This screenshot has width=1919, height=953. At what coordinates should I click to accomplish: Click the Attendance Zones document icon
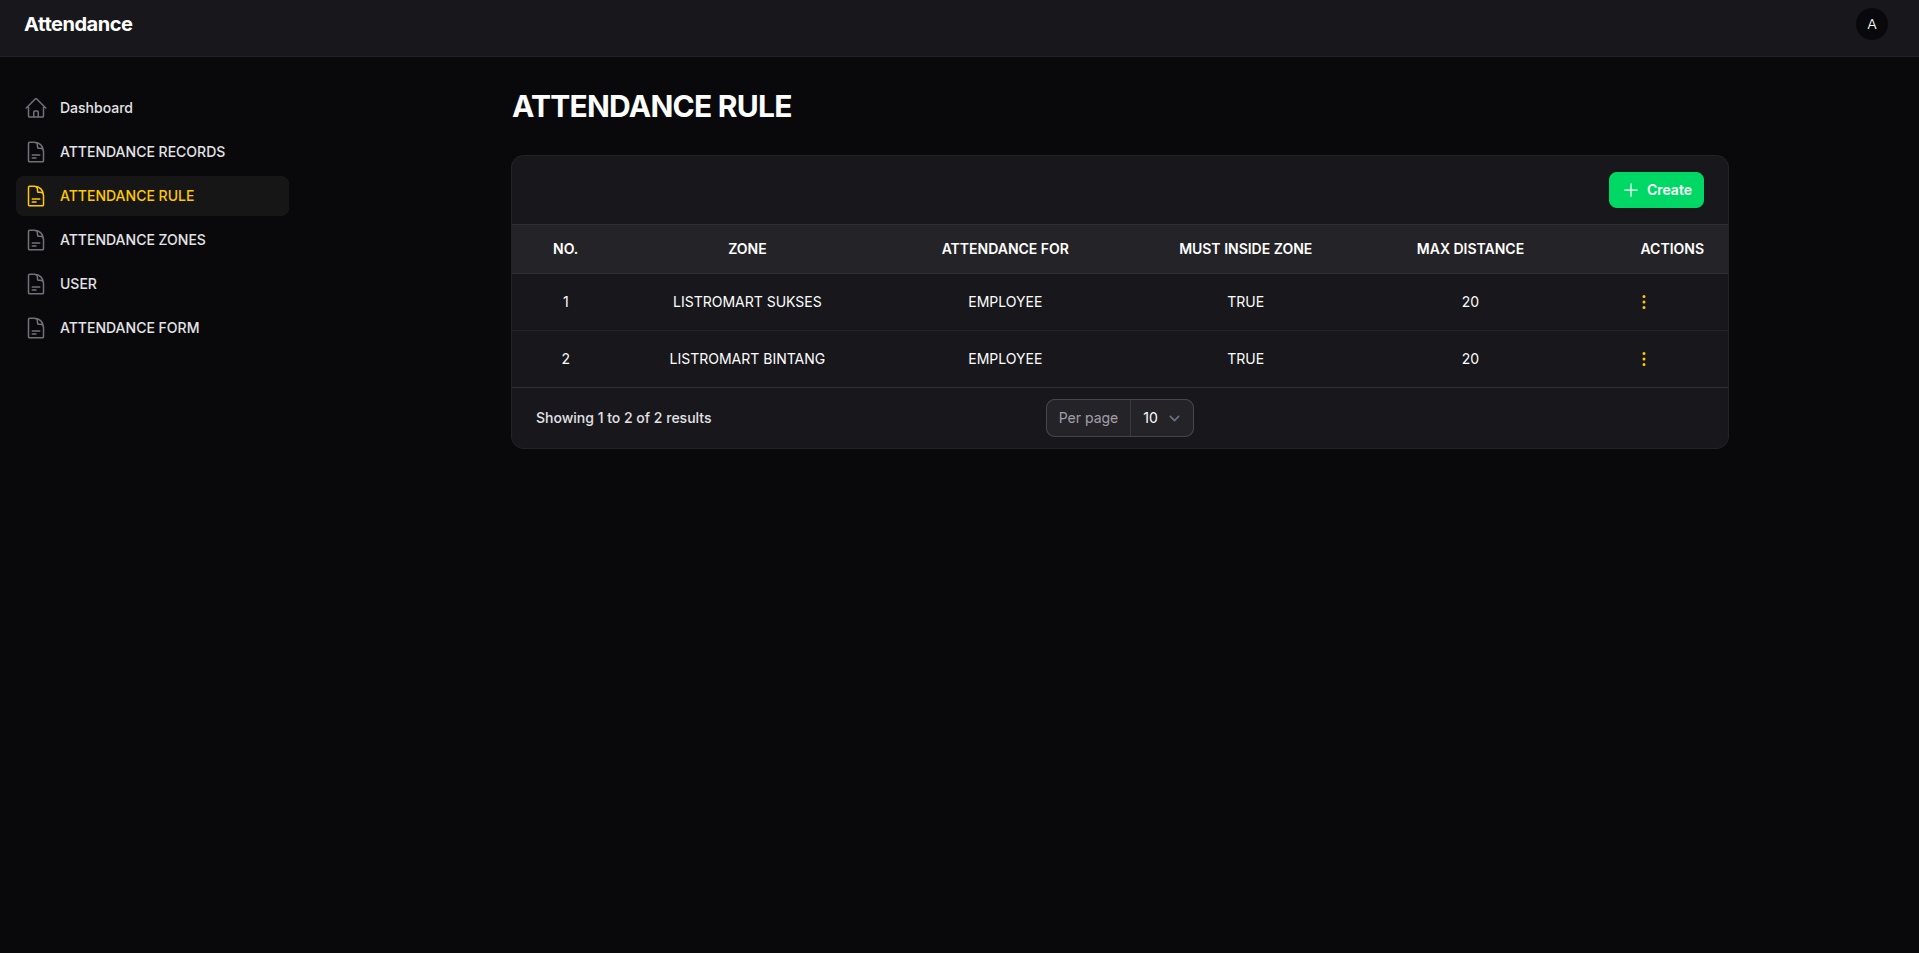[36, 240]
